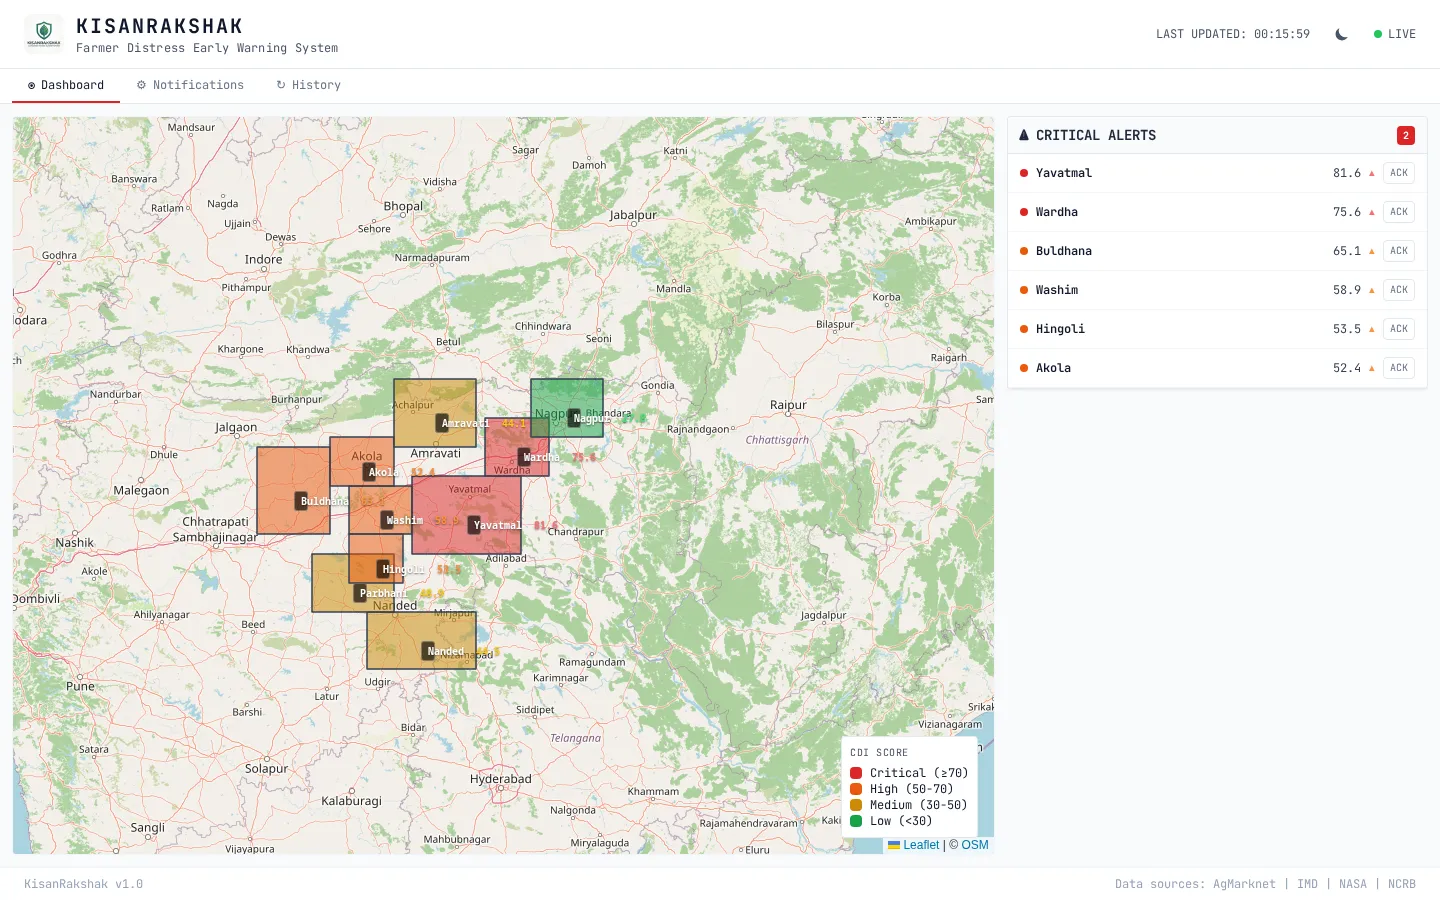Click the Wardha map marker

click(x=525, y=457)
